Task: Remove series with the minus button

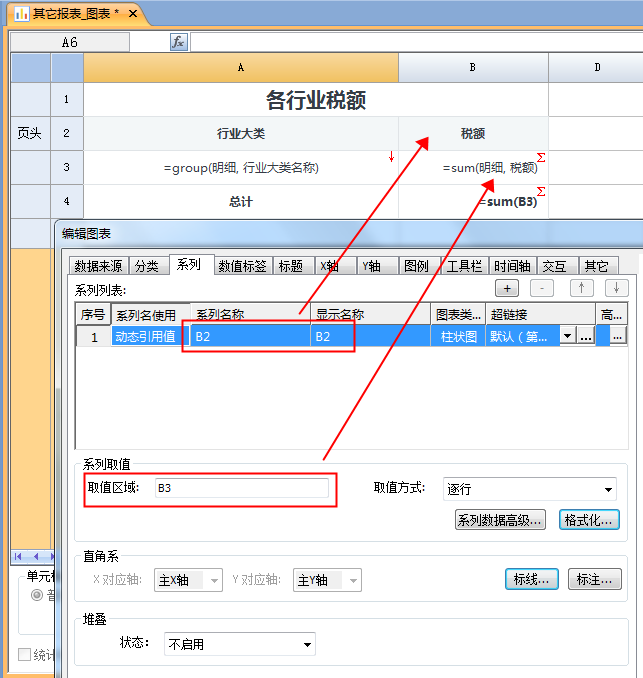Action: (x=541, y=288)
